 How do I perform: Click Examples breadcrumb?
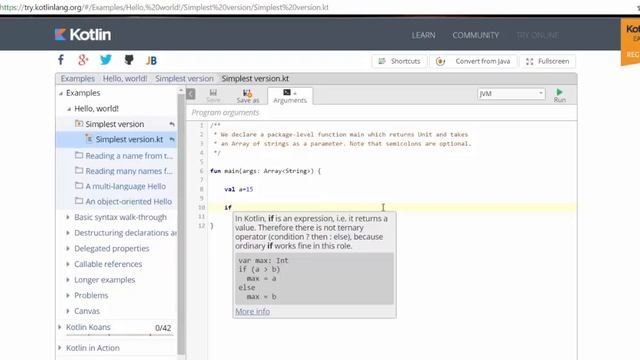pyautogui.click(x=78, y=78)
